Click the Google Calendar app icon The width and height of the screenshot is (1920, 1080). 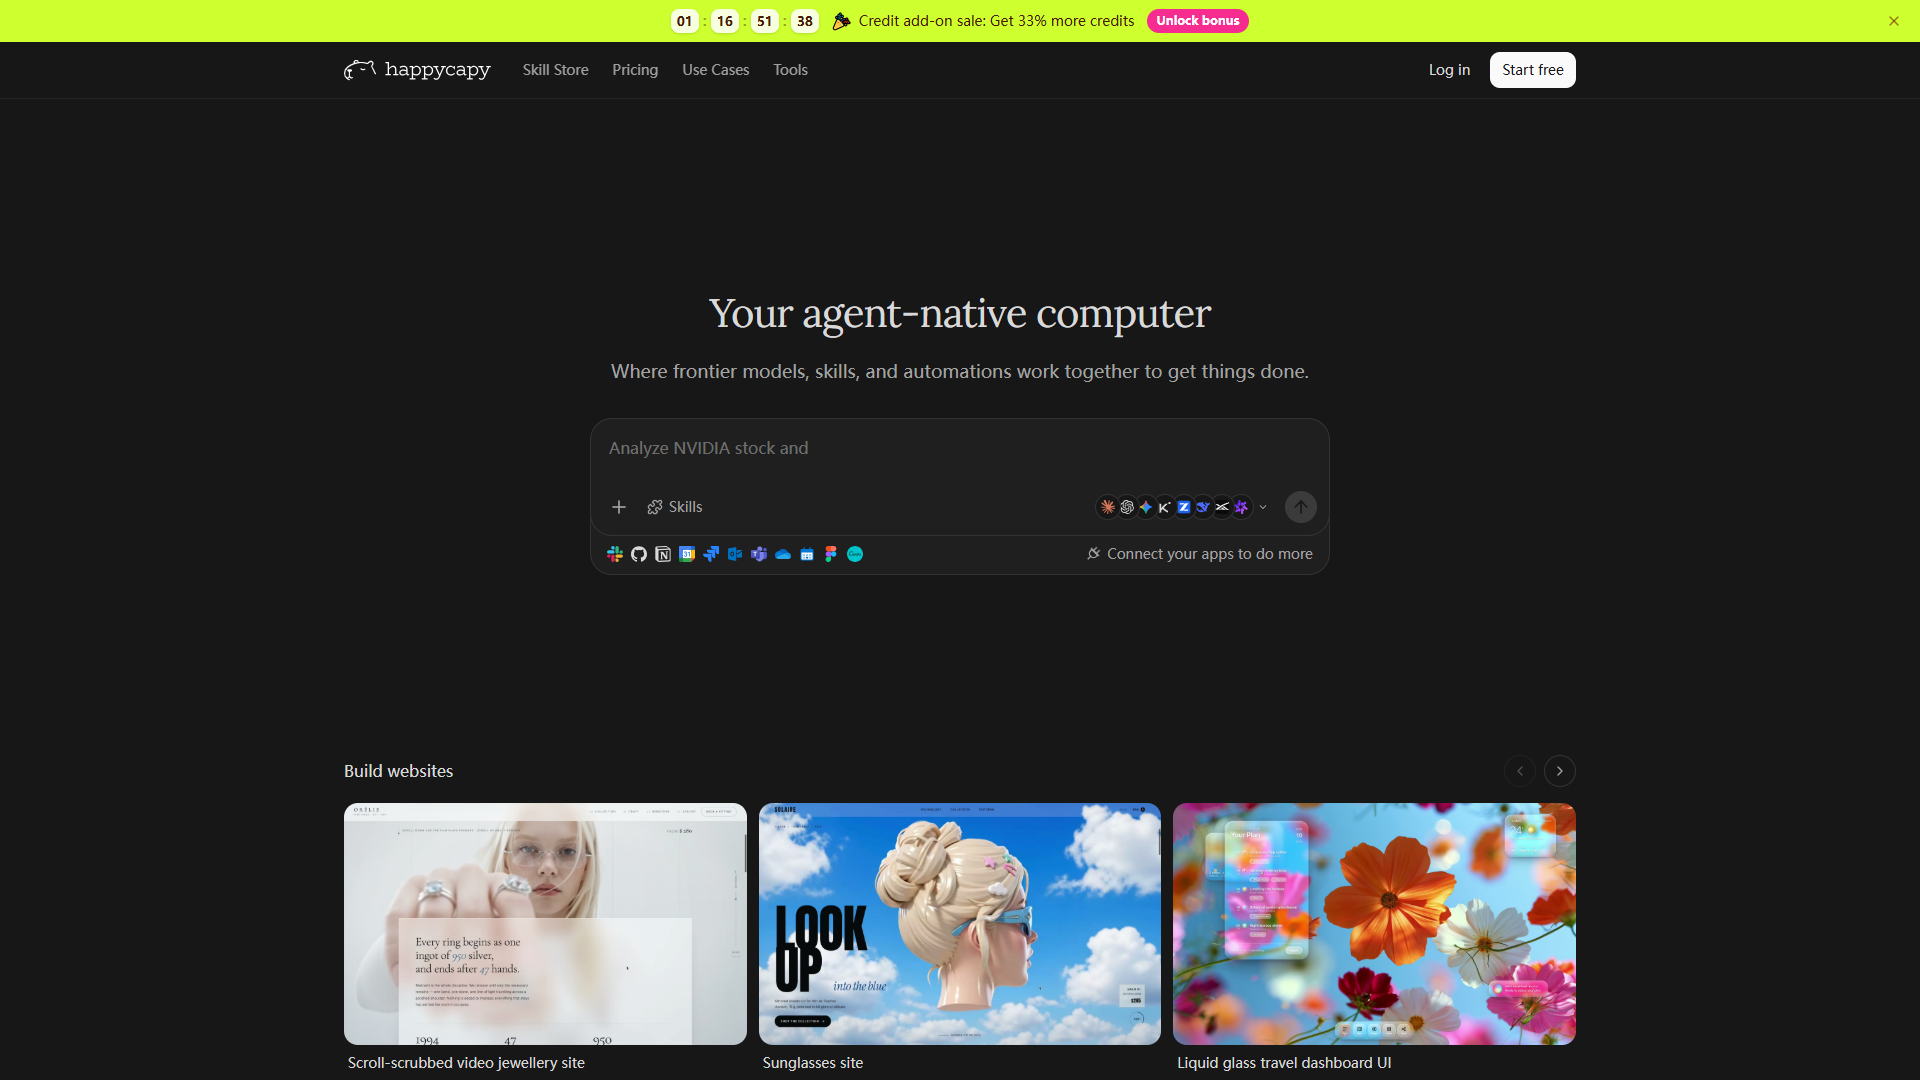(x=687, y=554)
